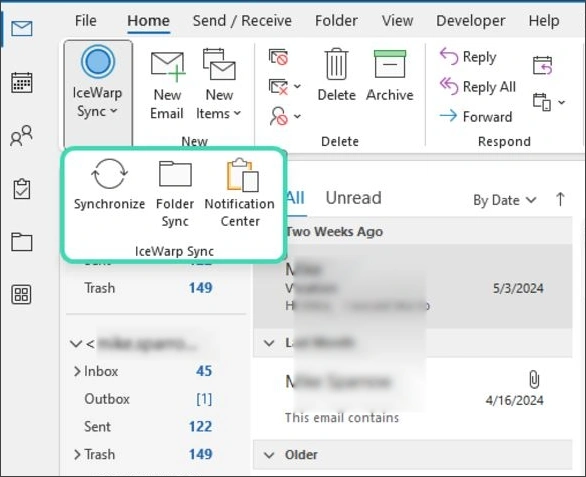Screen dimensions: 586x477
Task: Click the Clean Up icon
Action: (278, 86)
